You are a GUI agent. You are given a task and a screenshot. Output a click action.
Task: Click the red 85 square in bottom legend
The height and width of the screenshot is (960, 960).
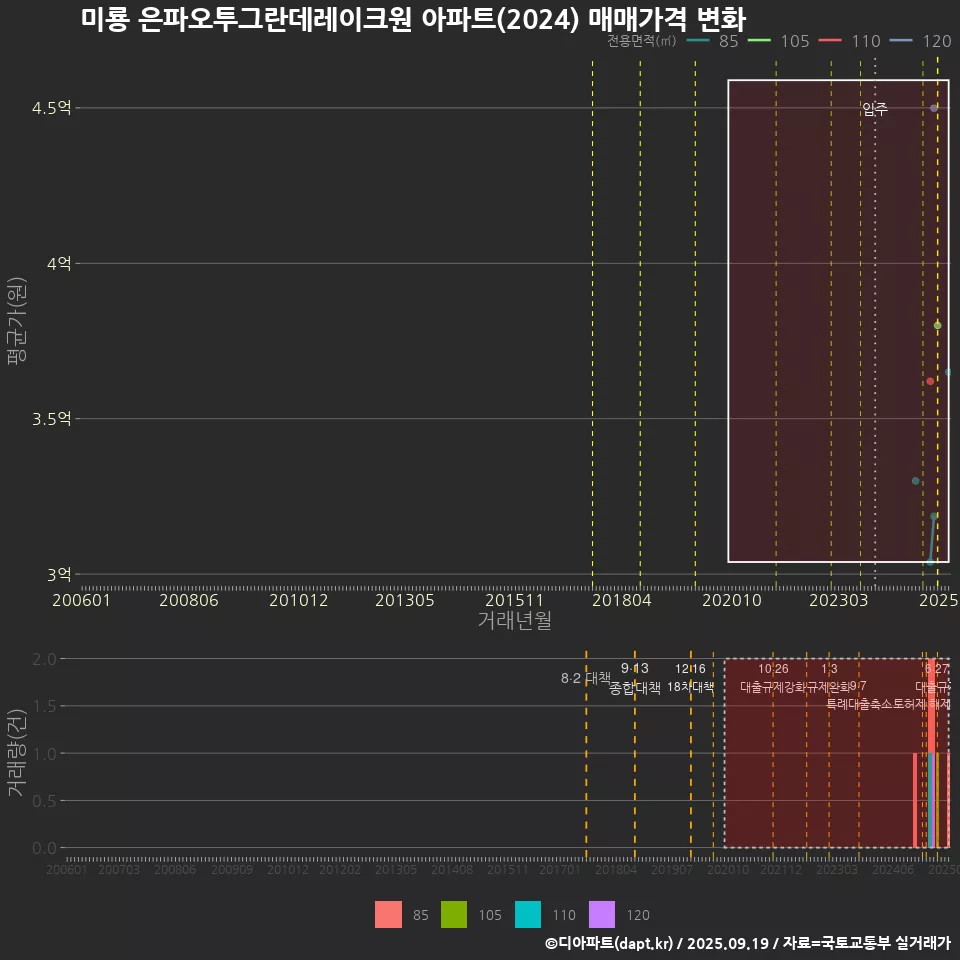[x=390, y=914]
